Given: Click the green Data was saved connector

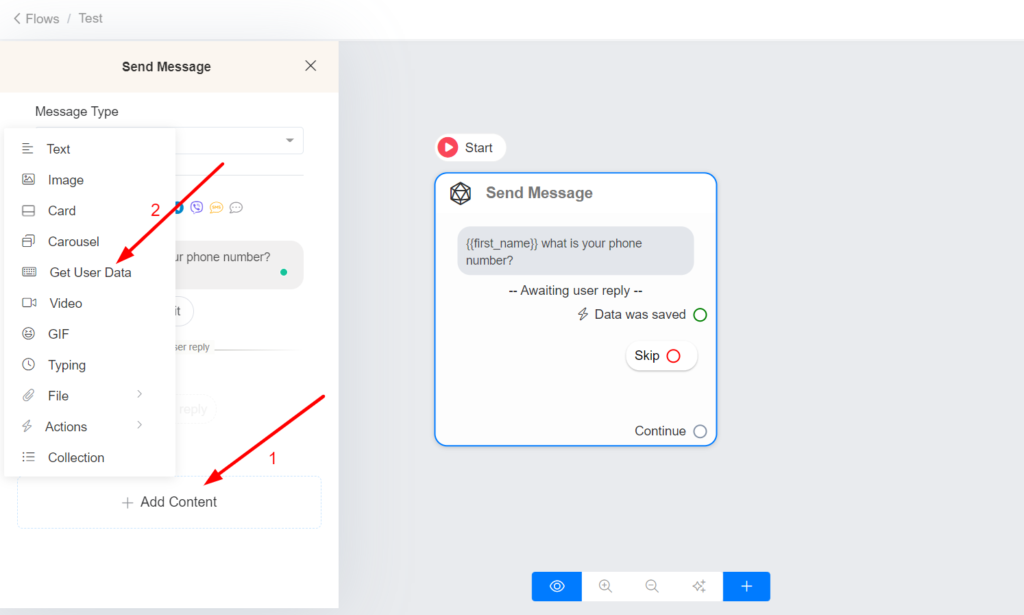Looking at the screenshot, I should click(700, 315).
